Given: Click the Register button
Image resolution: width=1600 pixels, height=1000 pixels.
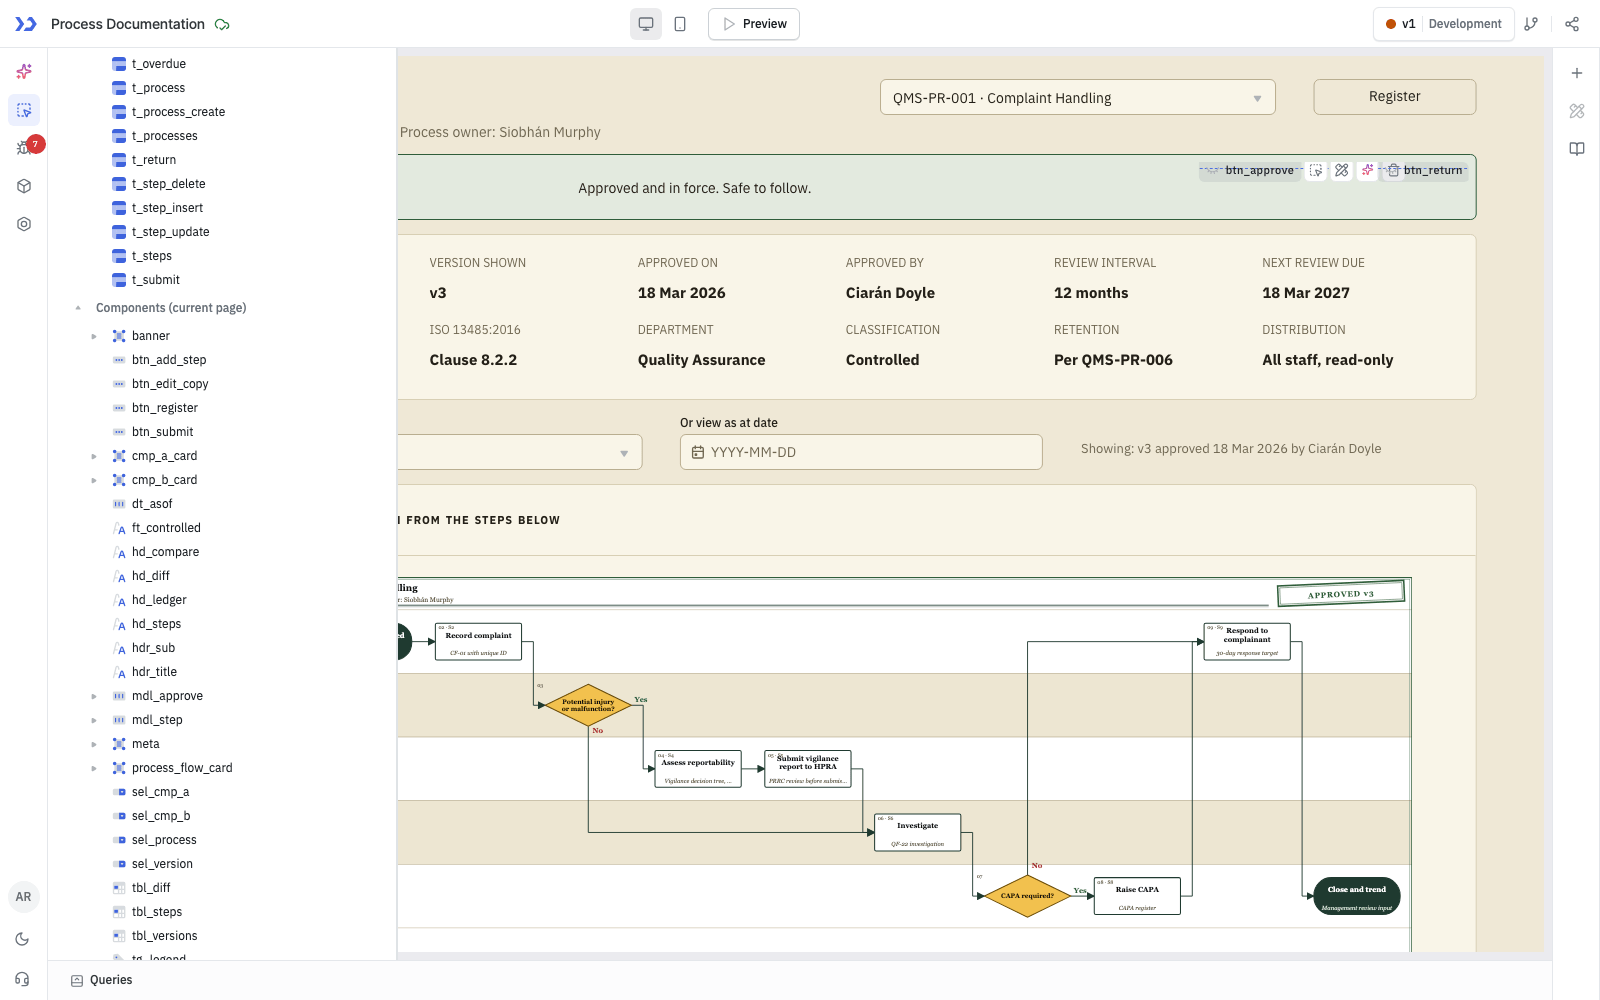Looking at the screenshot, I should (x=1394, y=97).
